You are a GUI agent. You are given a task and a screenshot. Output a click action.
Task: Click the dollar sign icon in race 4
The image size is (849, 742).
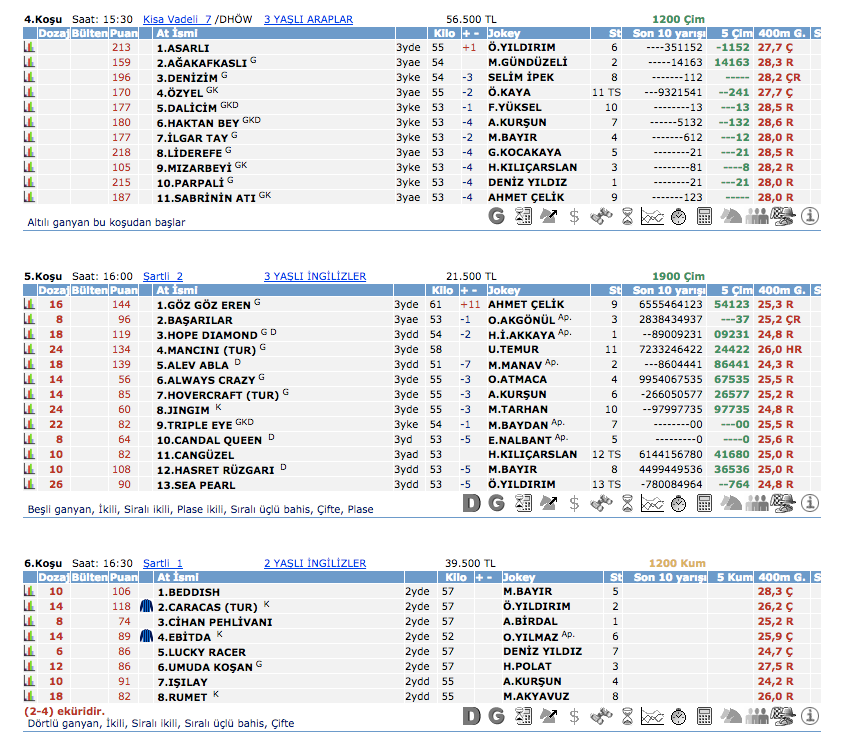pyautogui.click(x=574, y=215)
